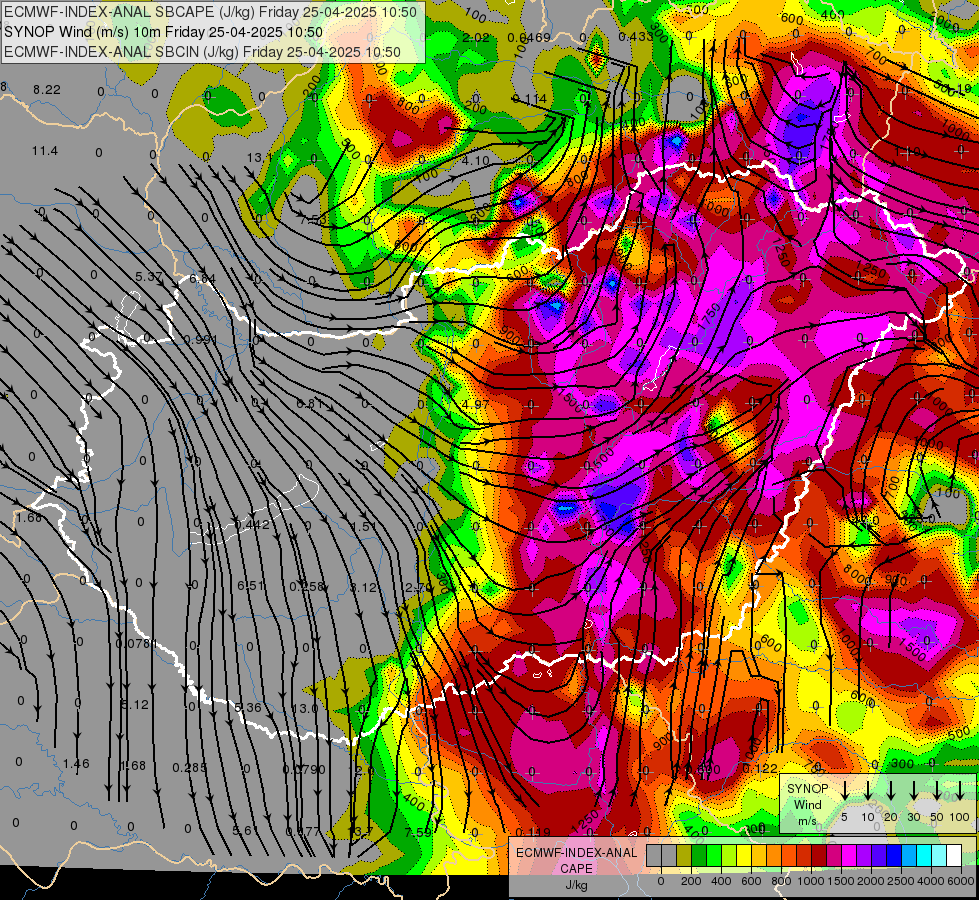The image size is (979, 900).
Task: Pick the white swatch ending the CAPE legend
Action: pyautogui.click(x=953, y=855)
